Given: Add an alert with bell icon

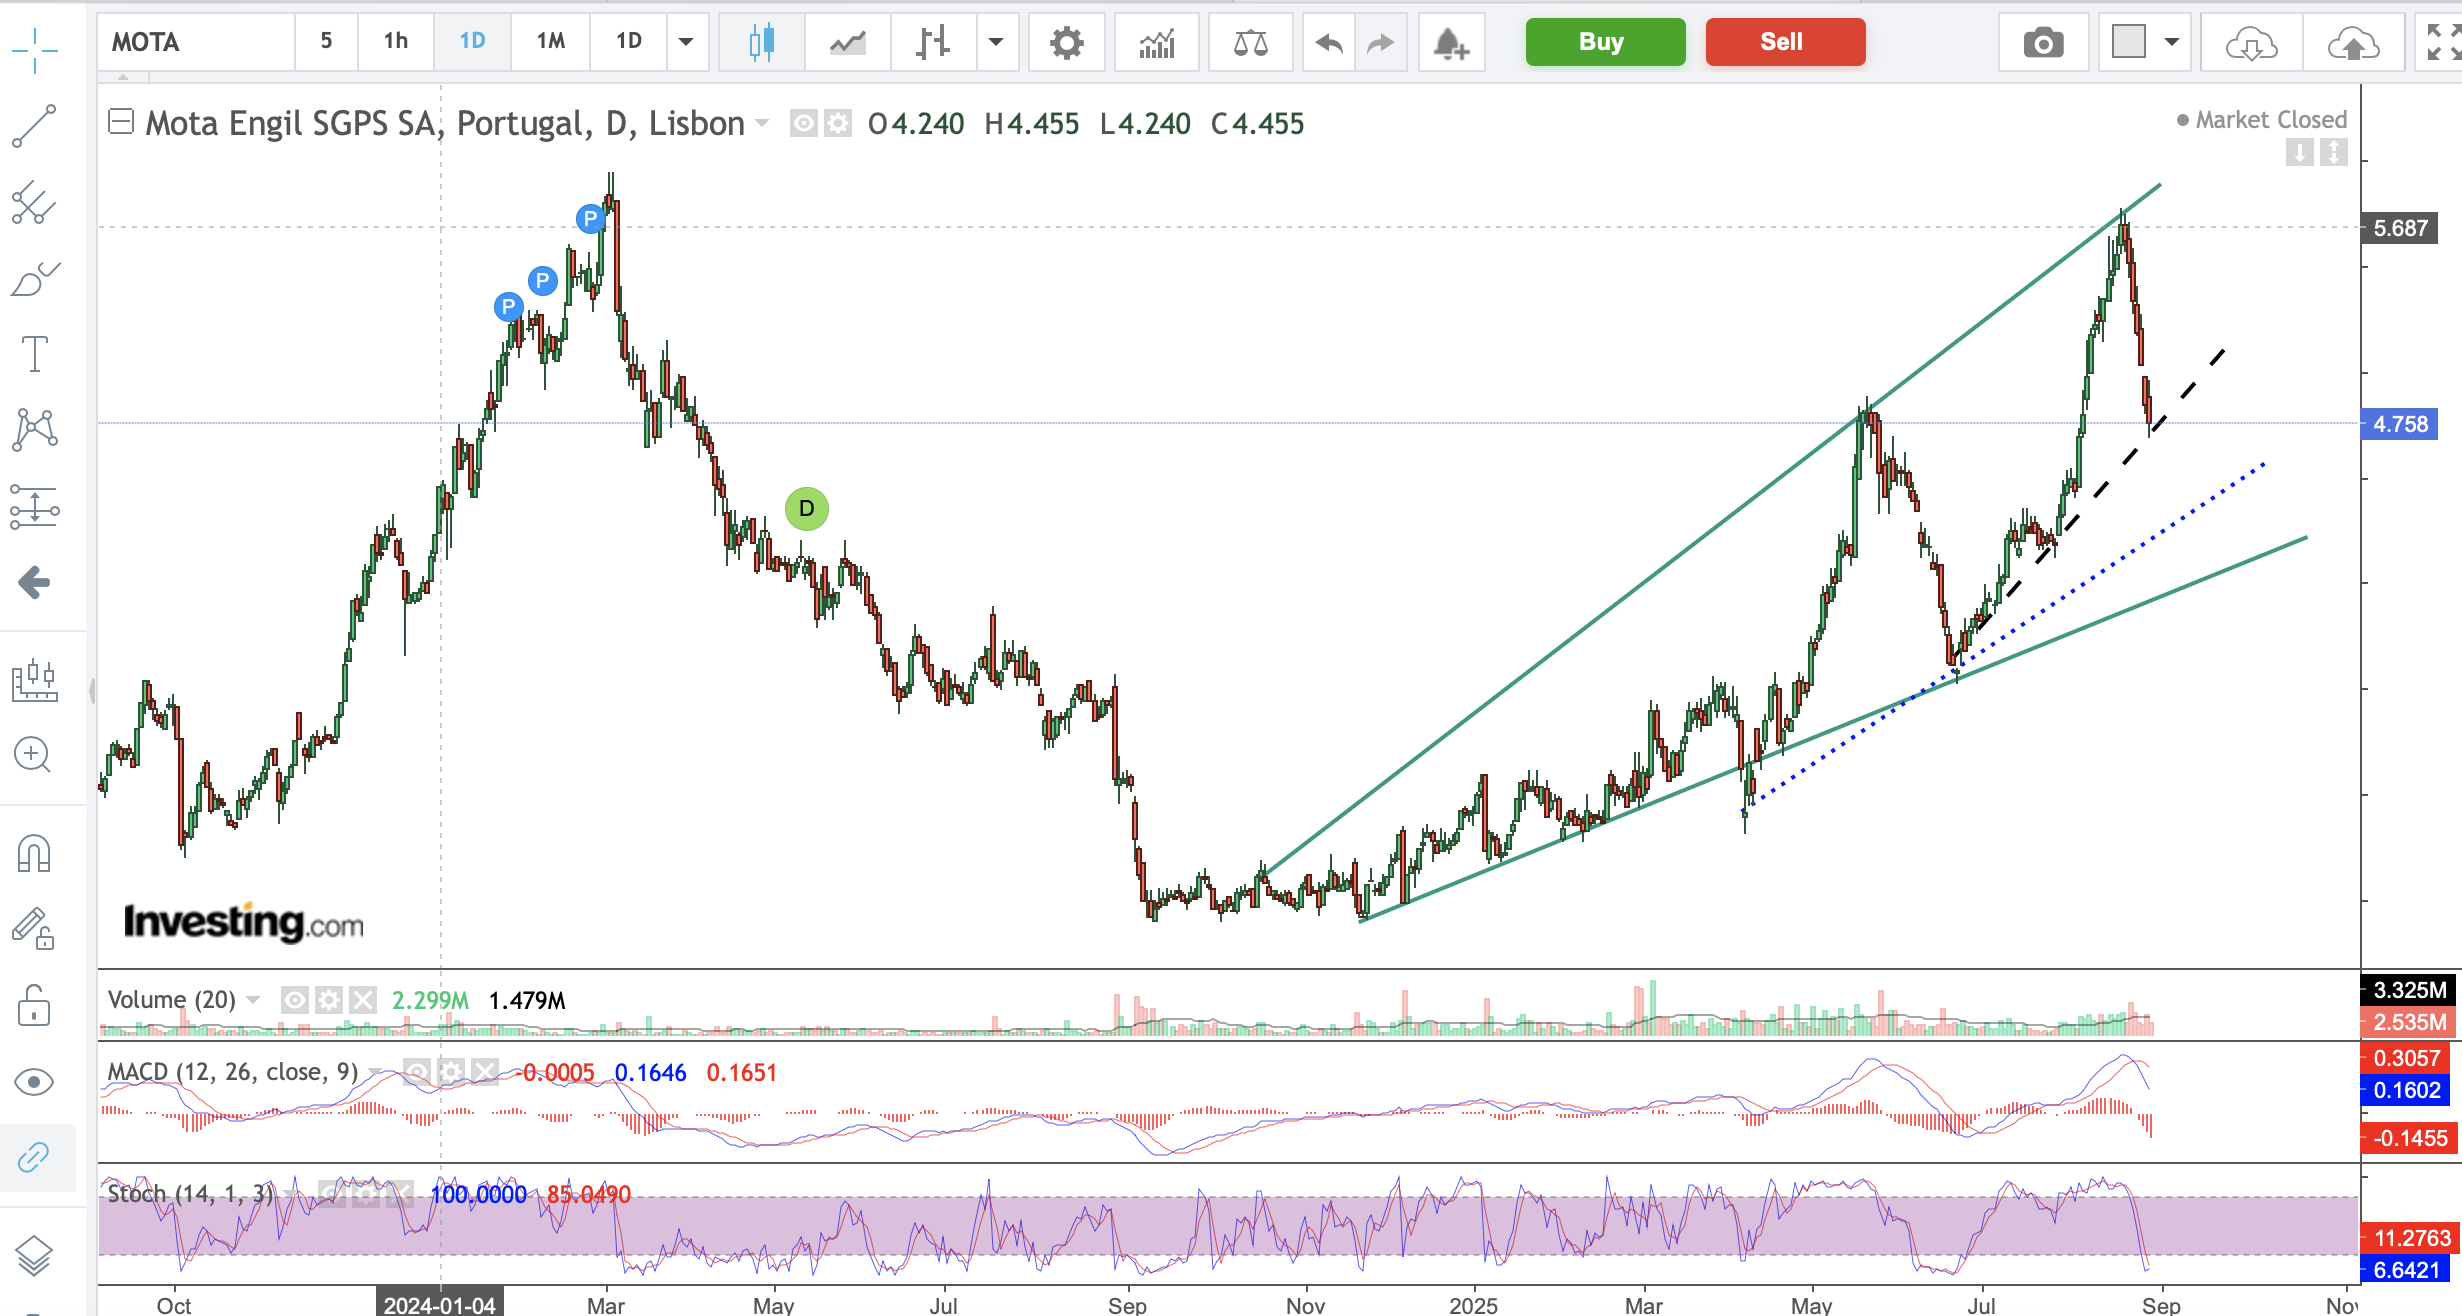Looking at the screenshot, I should [1451, 43].
